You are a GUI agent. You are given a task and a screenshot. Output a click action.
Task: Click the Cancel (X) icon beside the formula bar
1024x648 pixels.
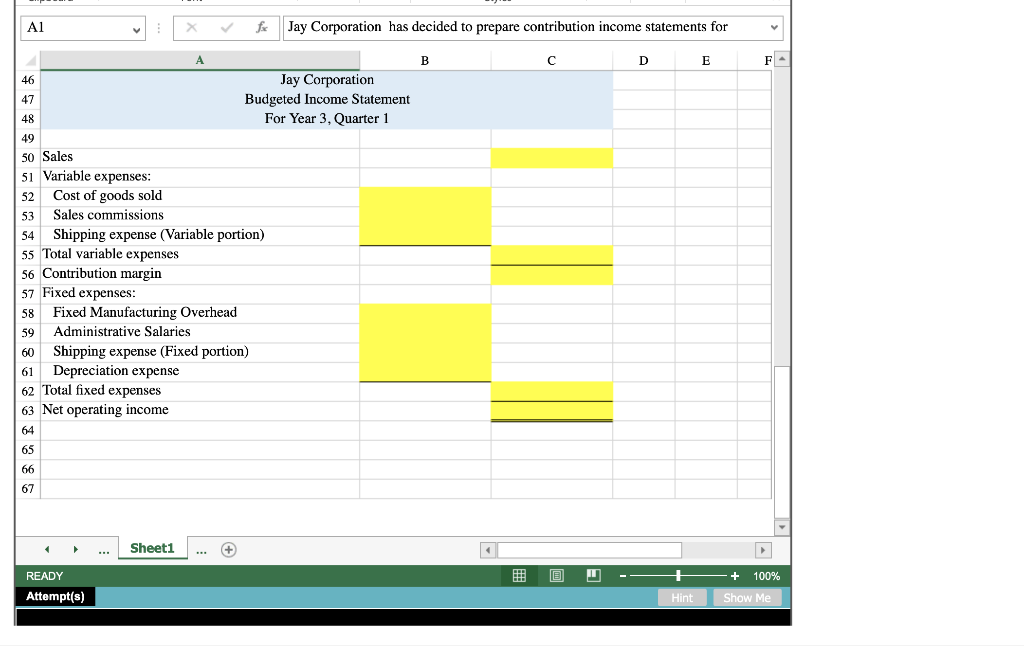coord(192,27)
